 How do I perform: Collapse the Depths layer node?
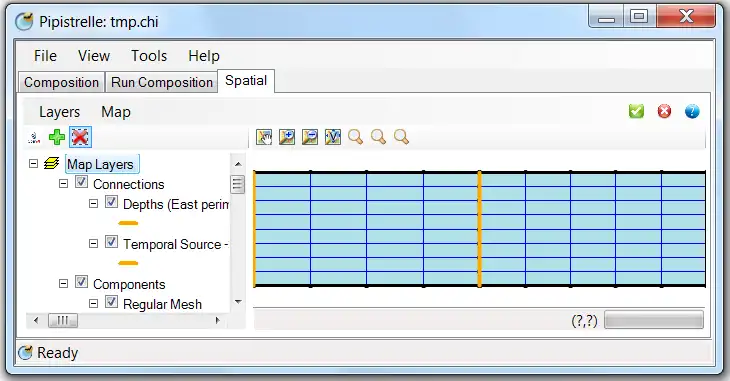point(93,204)
